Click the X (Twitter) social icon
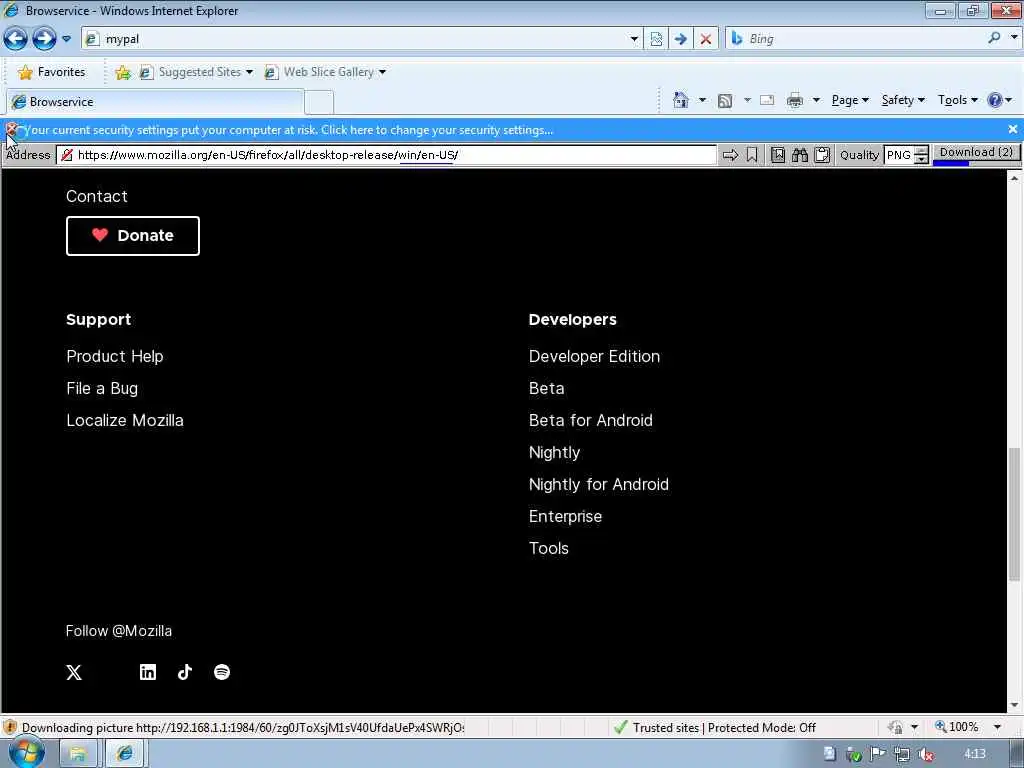The height and width of the screenshot is (768, 1024). point(74,673)
